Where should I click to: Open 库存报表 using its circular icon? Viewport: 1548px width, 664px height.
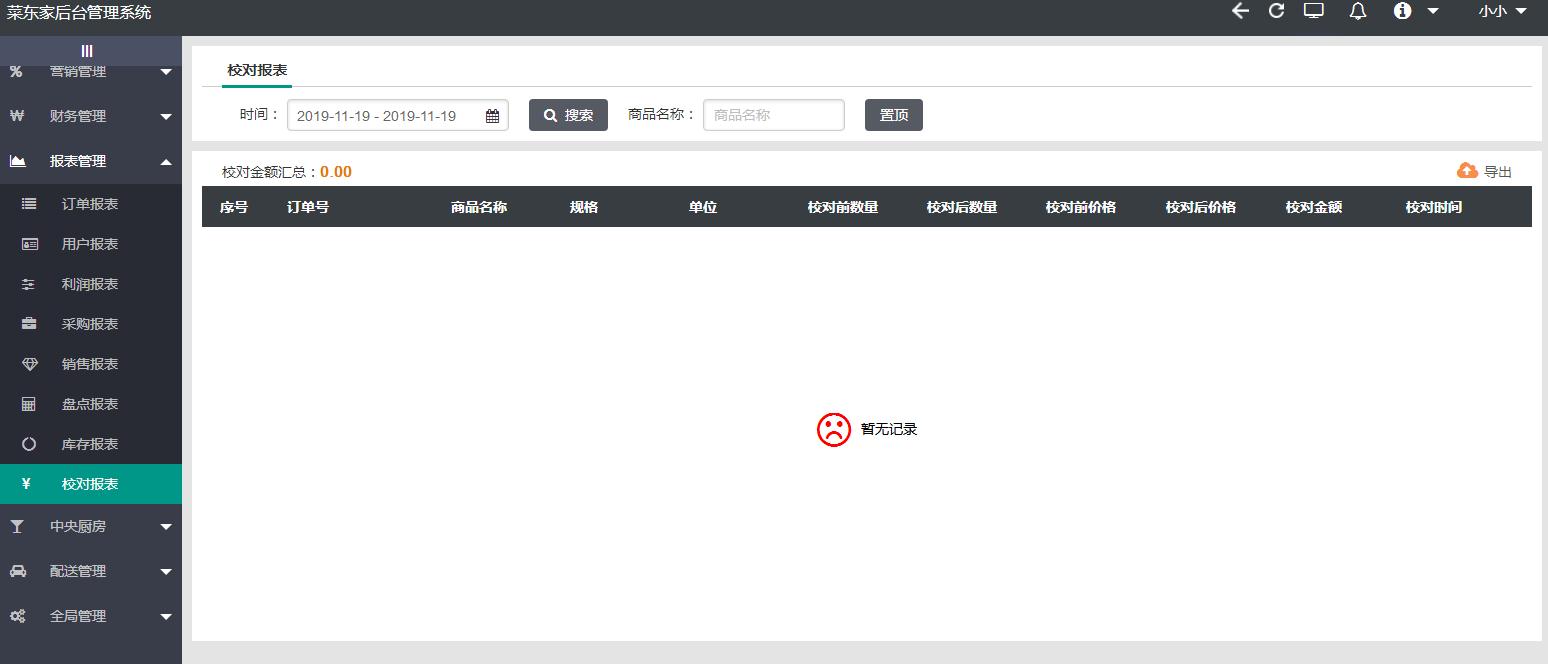[27, 443]
